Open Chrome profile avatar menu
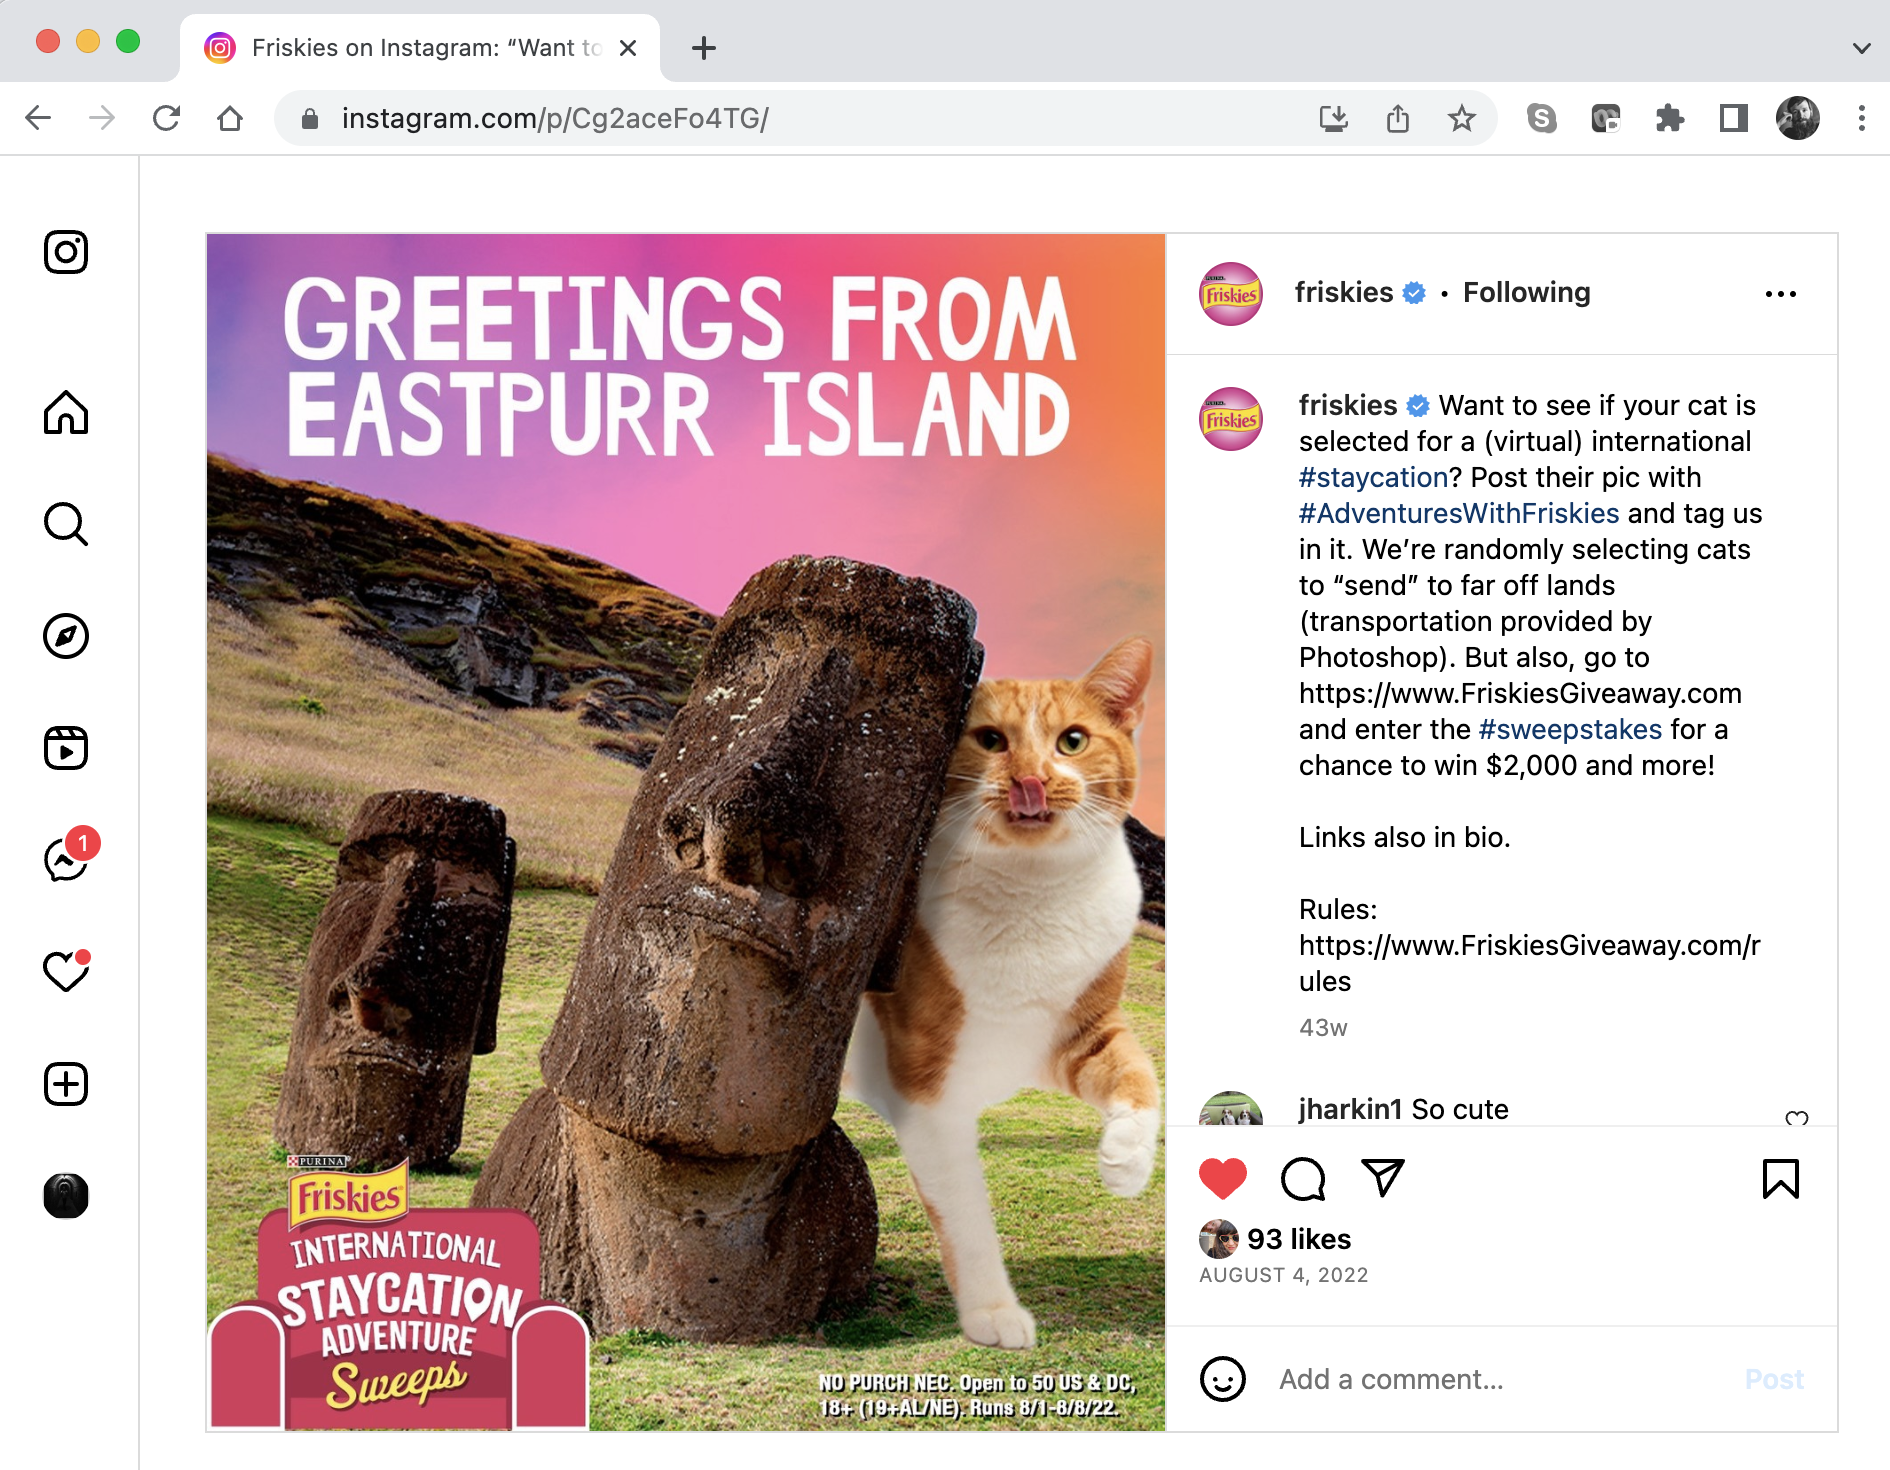This screenshot has height=1470, width=1890. (1798, 118)
